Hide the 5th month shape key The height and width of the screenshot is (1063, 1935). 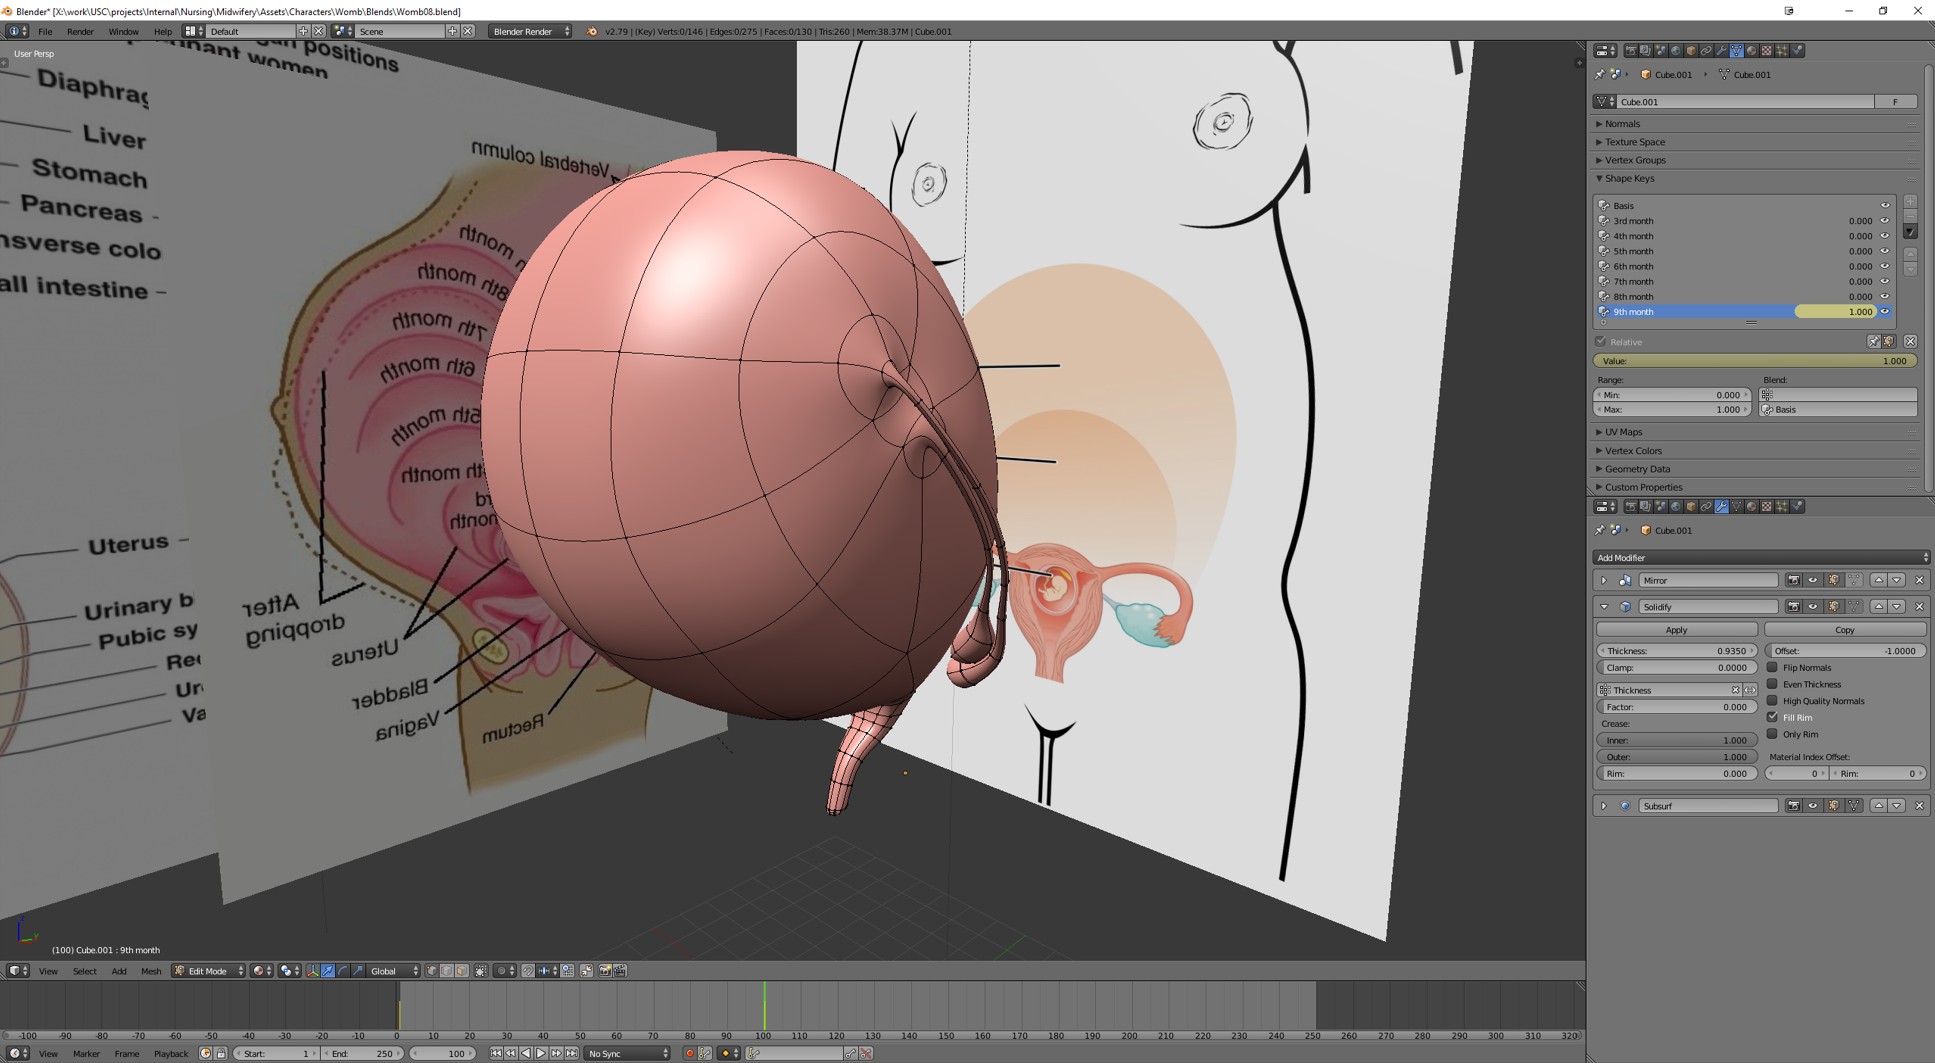pos(1885,251)
